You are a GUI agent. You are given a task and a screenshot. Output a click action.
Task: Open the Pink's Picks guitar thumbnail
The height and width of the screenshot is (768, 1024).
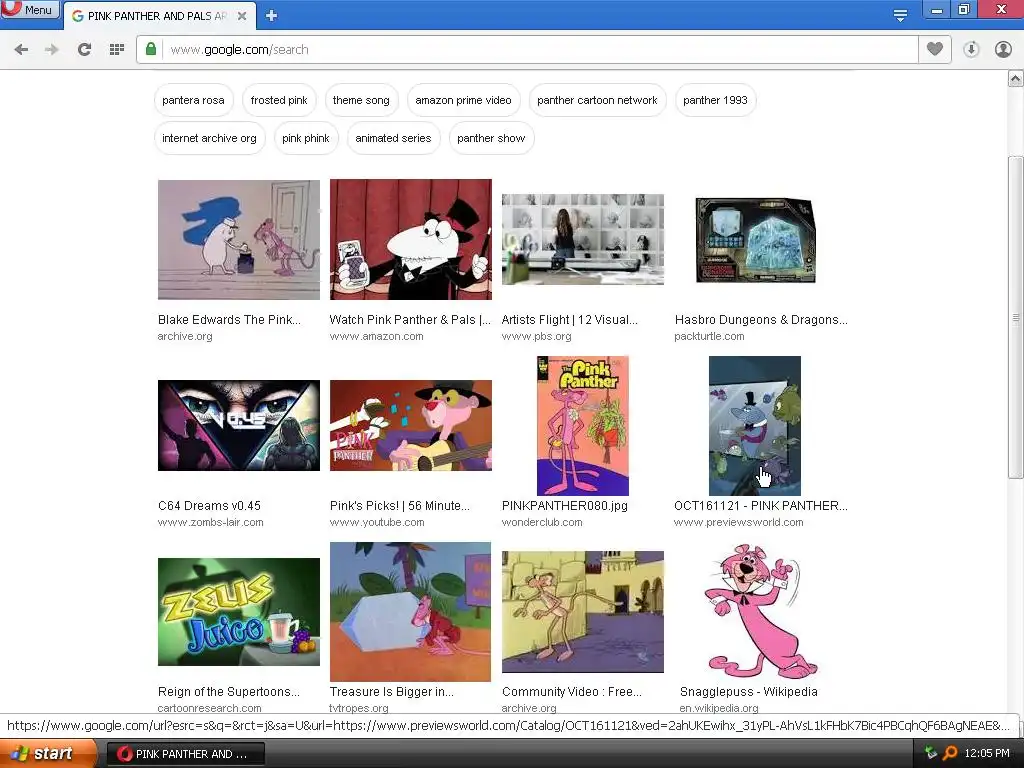[x=411, y=425]
